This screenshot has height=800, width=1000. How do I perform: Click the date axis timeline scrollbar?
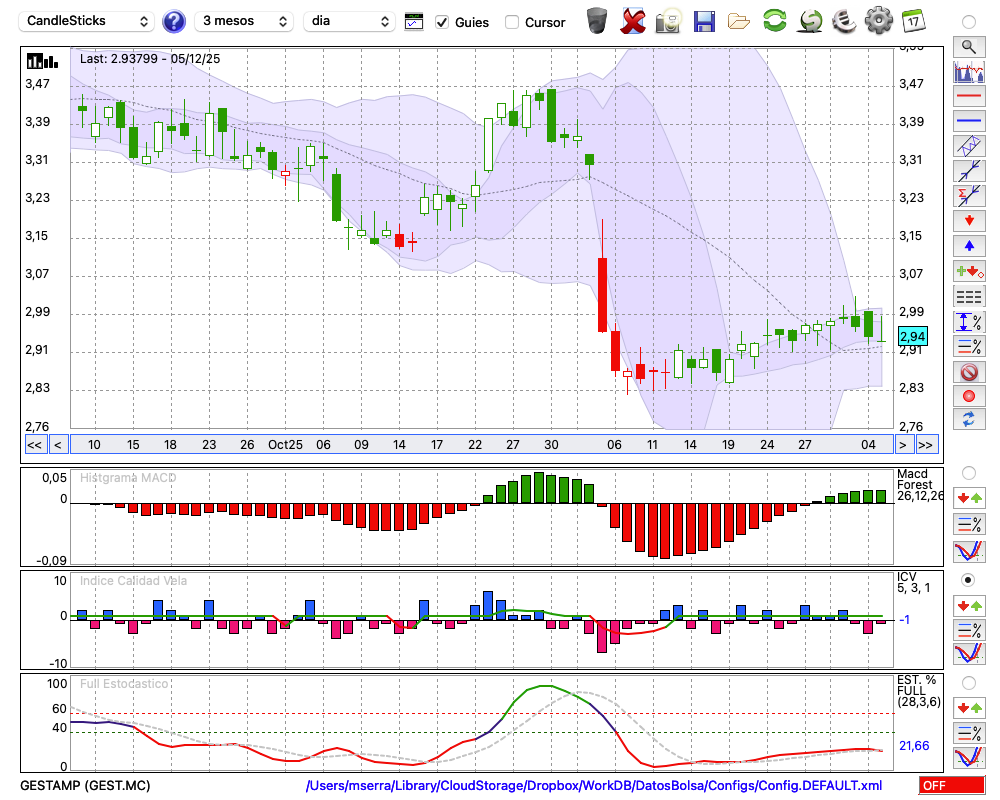(x=482, y=445)
